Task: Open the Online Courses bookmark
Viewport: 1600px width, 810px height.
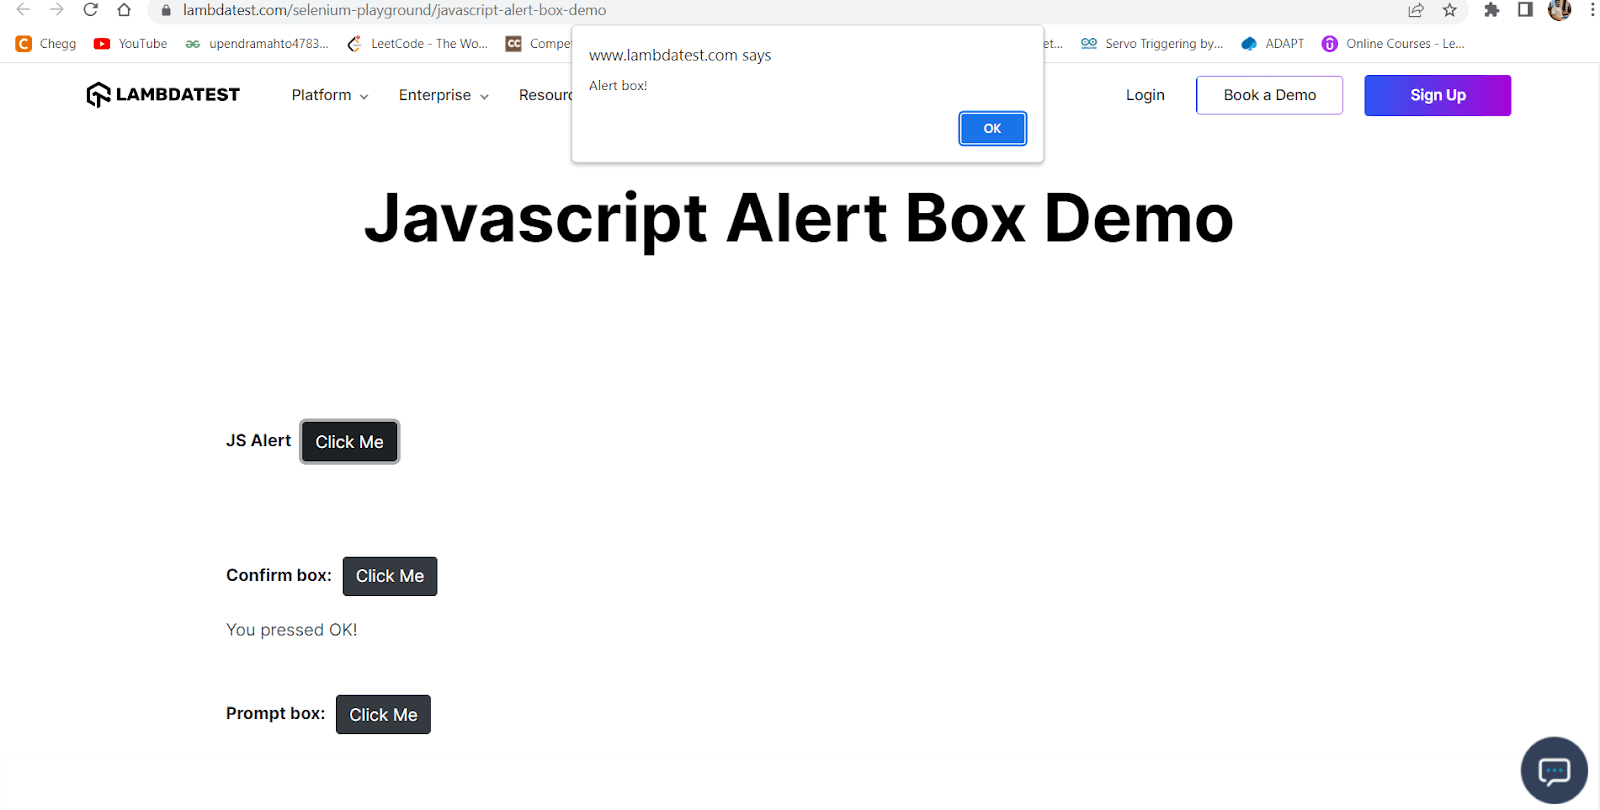Action: tap(1393, 44)
